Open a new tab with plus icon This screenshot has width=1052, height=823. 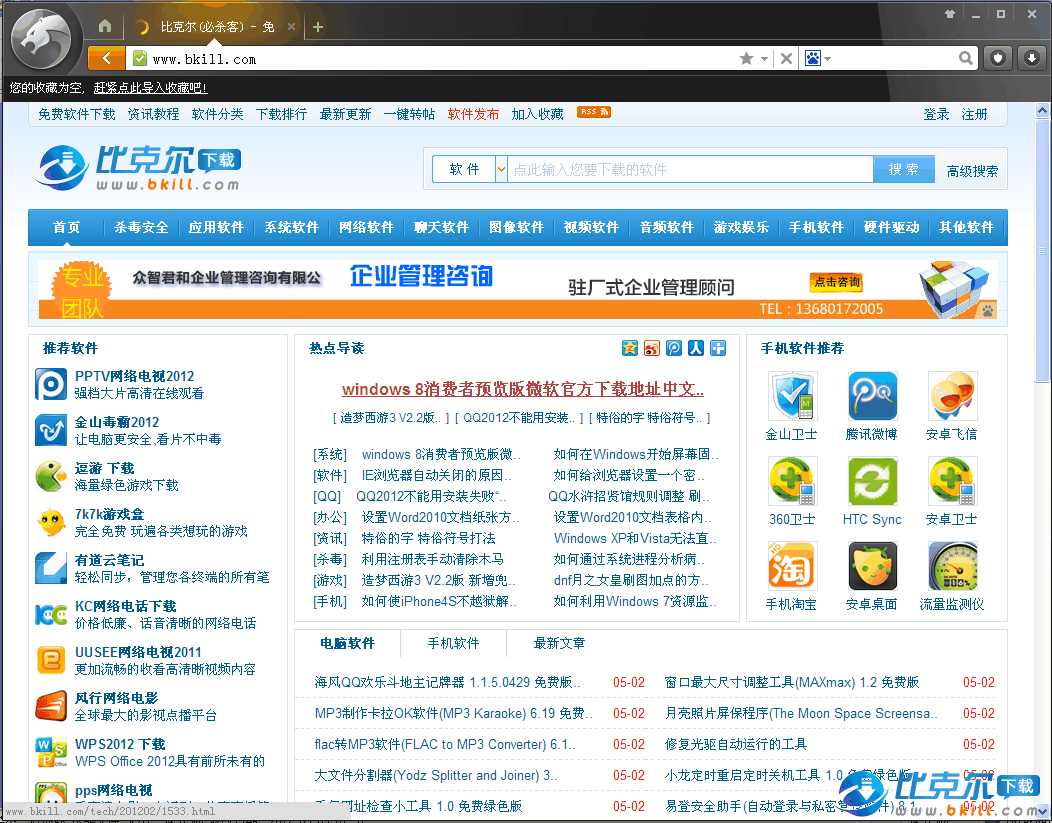coord(318,27)
